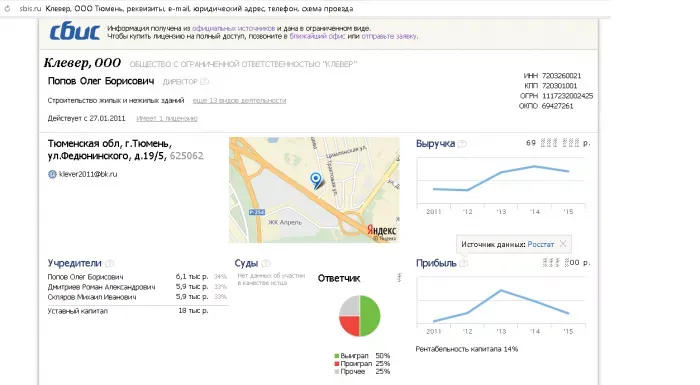The image size is (700, 385).
Task: Click the ОКПО value 69427261
Action: pos(558,106)
